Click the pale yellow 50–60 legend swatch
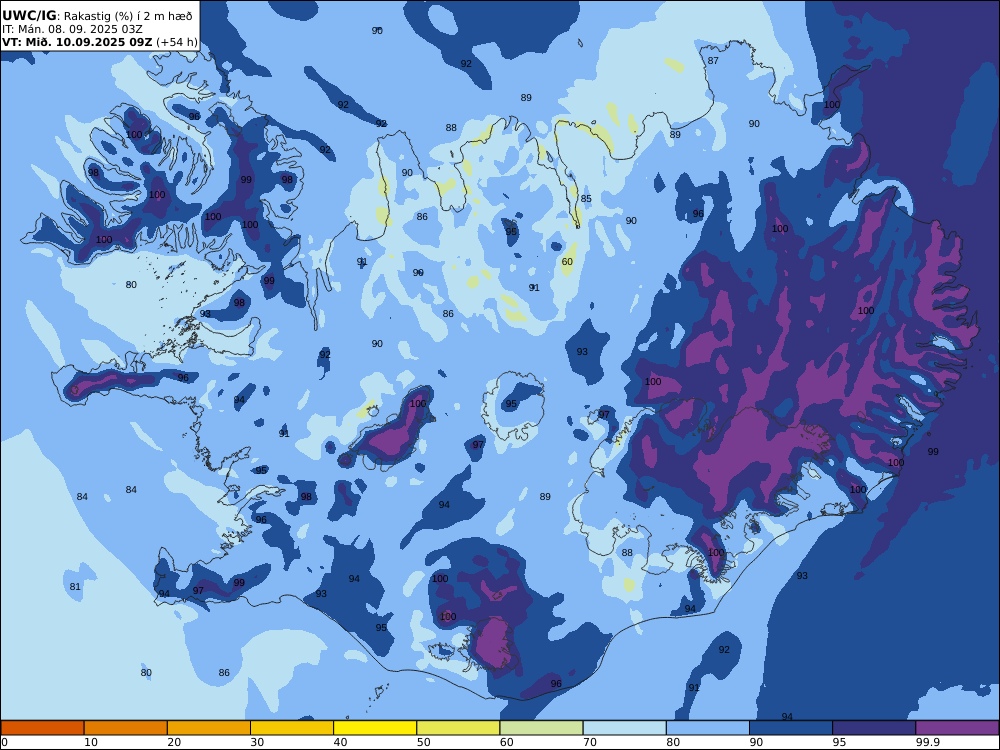Image resolution: width=1000 pixels, height=750 pixels. pyautogui.click(x=458, y=728)
